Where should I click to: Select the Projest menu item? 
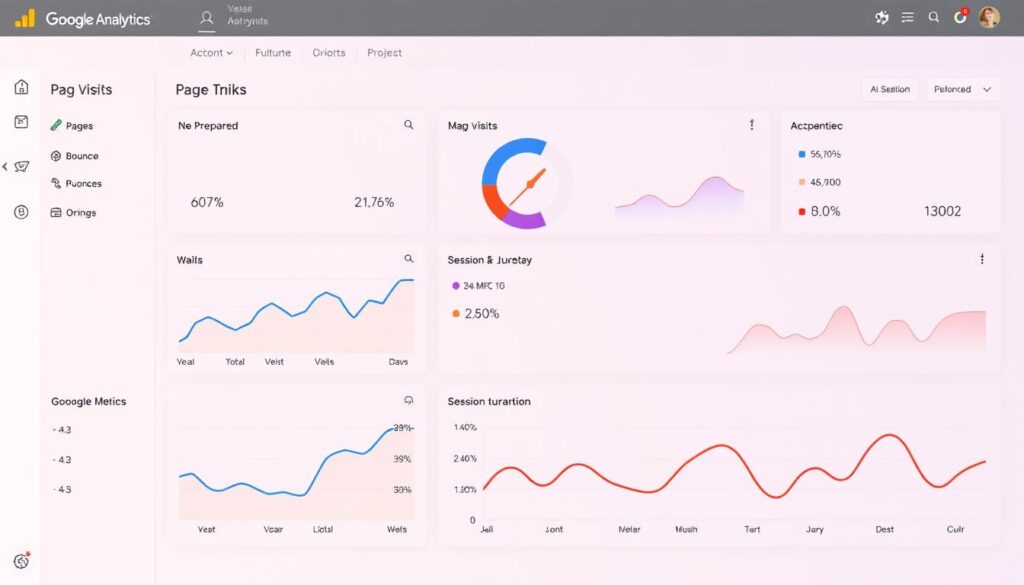pos(384,52)
